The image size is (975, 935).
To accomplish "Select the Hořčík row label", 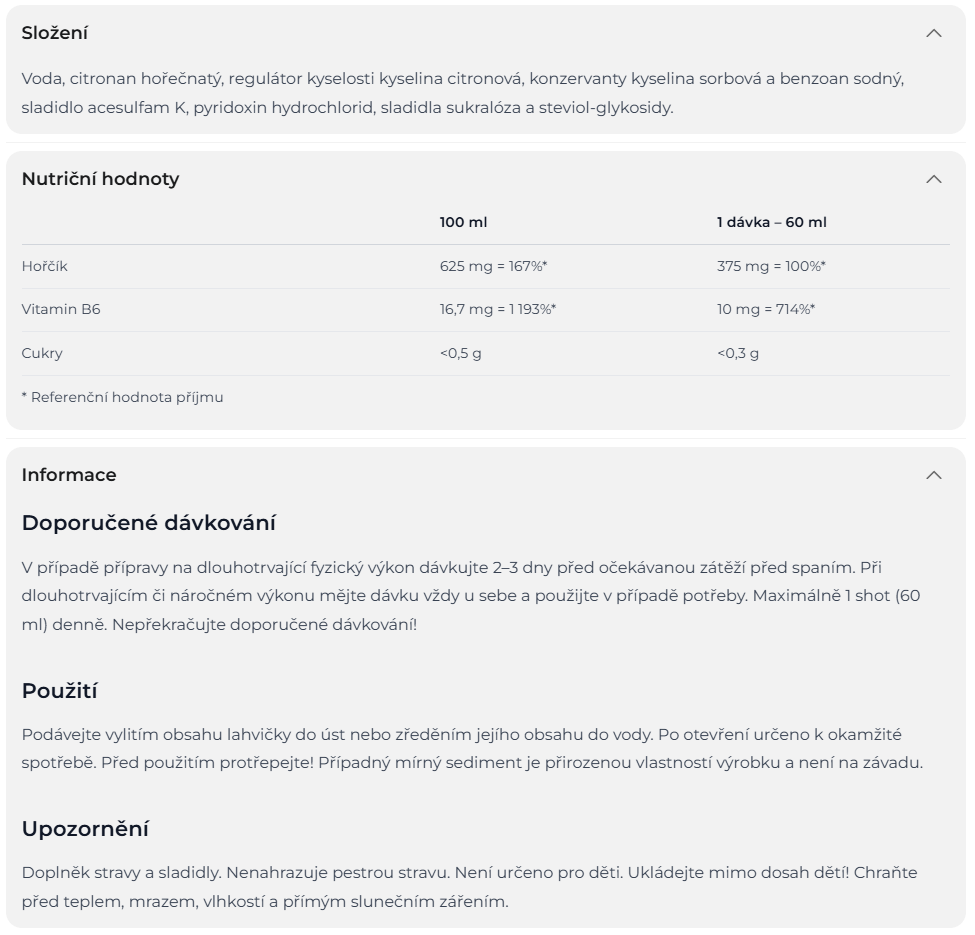I will (x=45, y=266).
